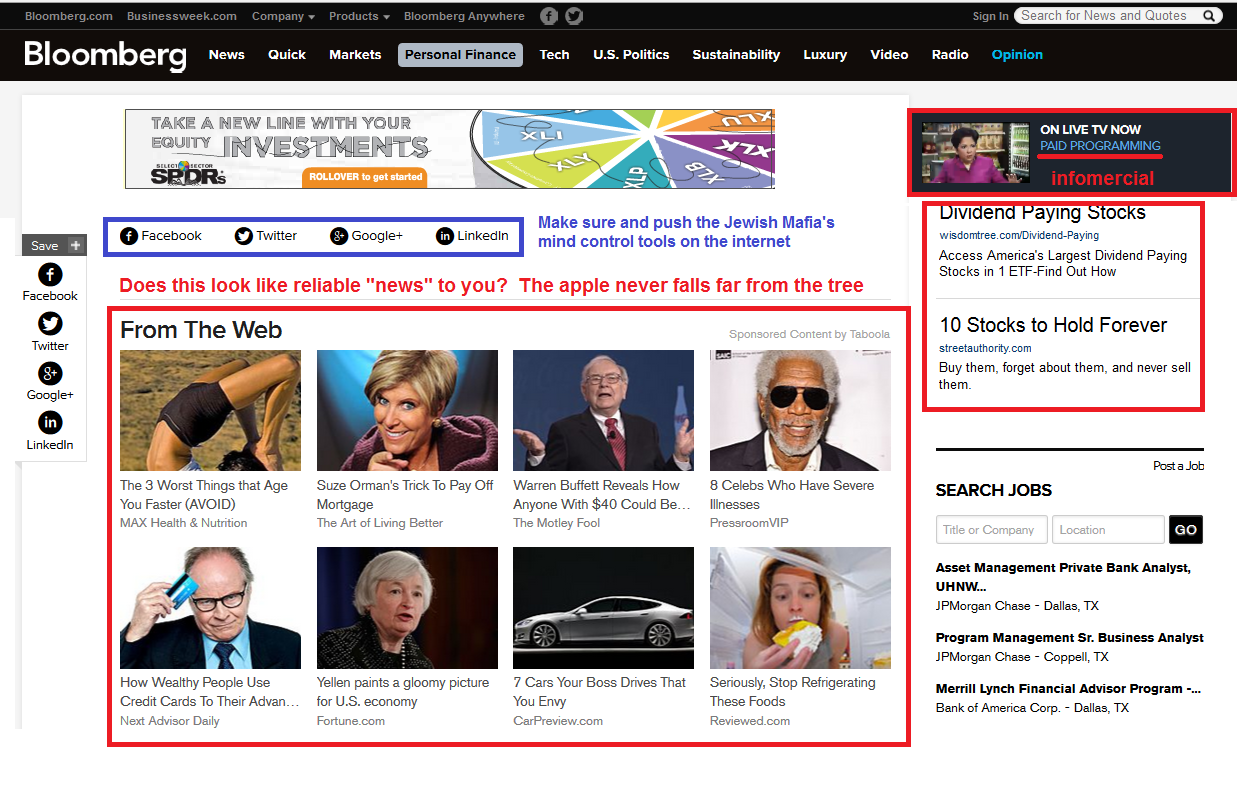
Task: Click the wisdomtree.com/Dividend-Paying link
Action: (x=1019, y=235)
